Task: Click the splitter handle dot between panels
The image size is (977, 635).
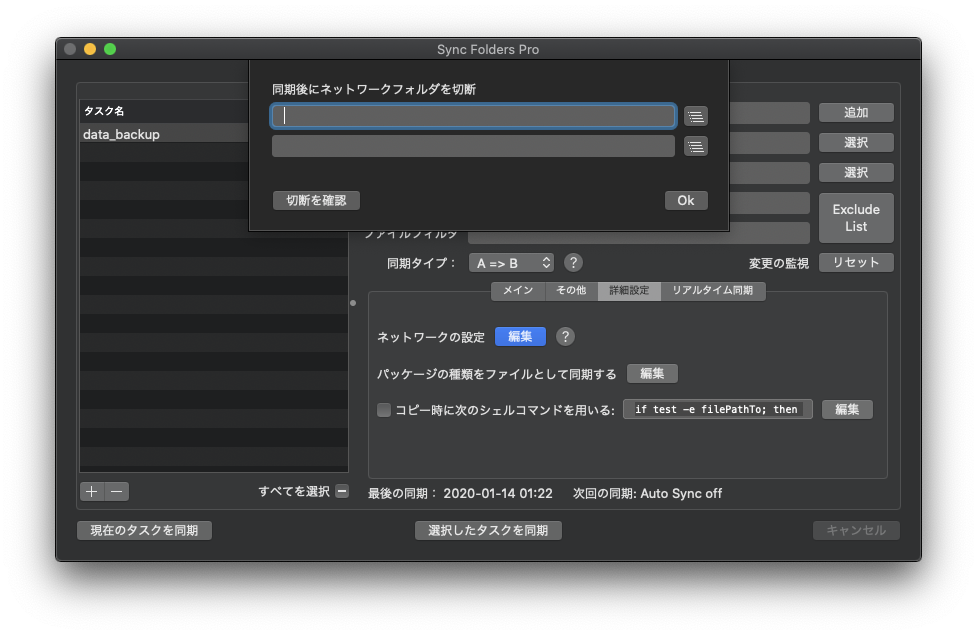Action: click(x=353, y=303)
